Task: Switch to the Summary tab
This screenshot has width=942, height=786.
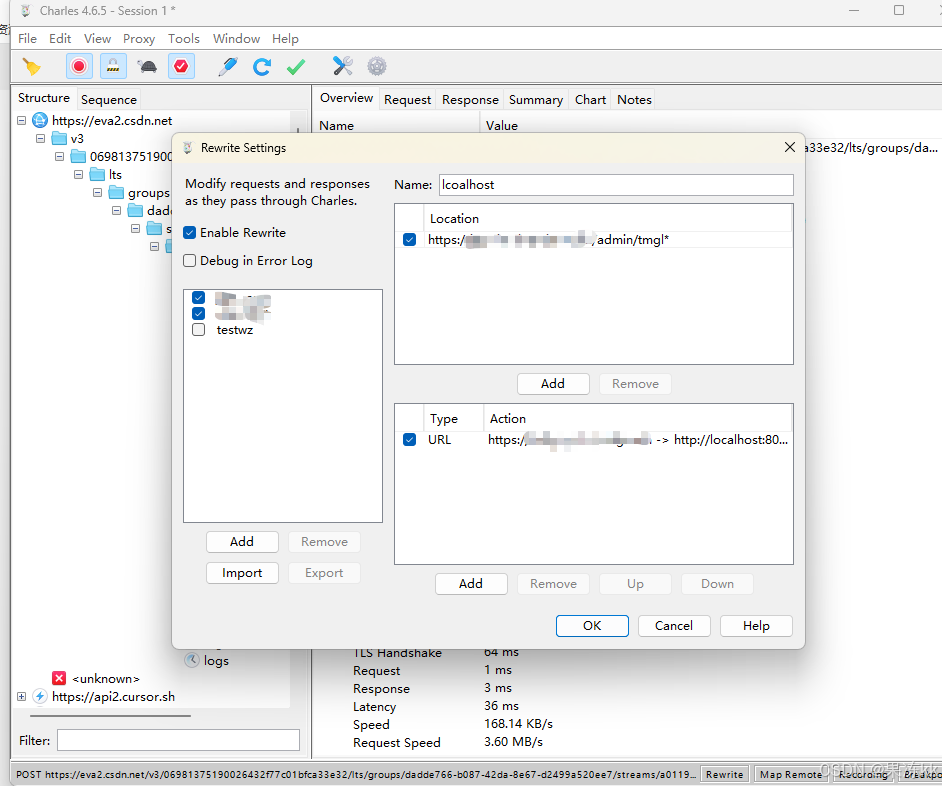Action: coord(536,100)
